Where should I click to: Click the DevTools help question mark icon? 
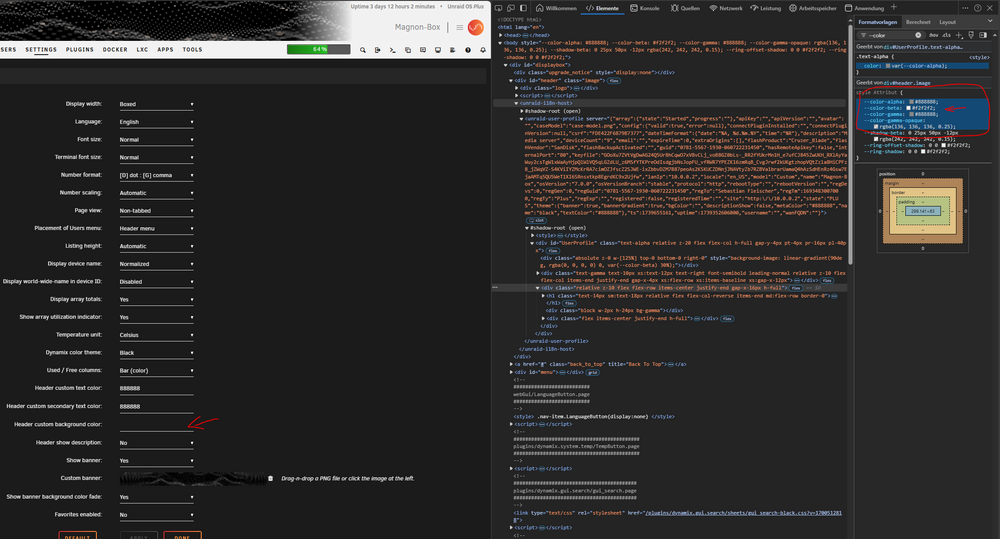pos(978,8)
